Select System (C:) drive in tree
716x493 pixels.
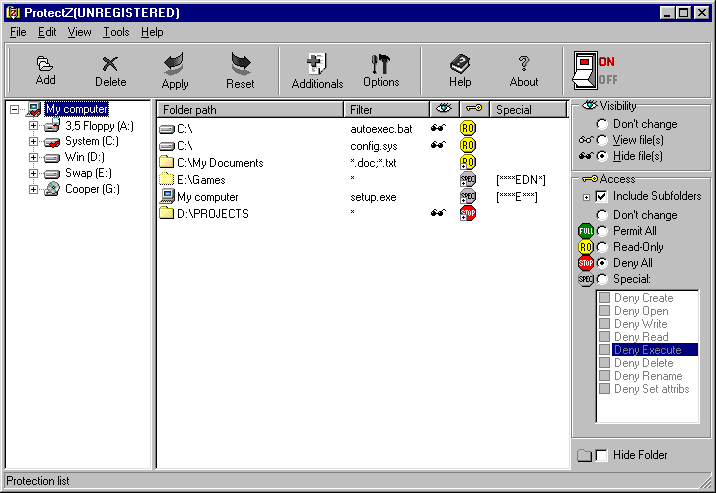click(91, 141)
